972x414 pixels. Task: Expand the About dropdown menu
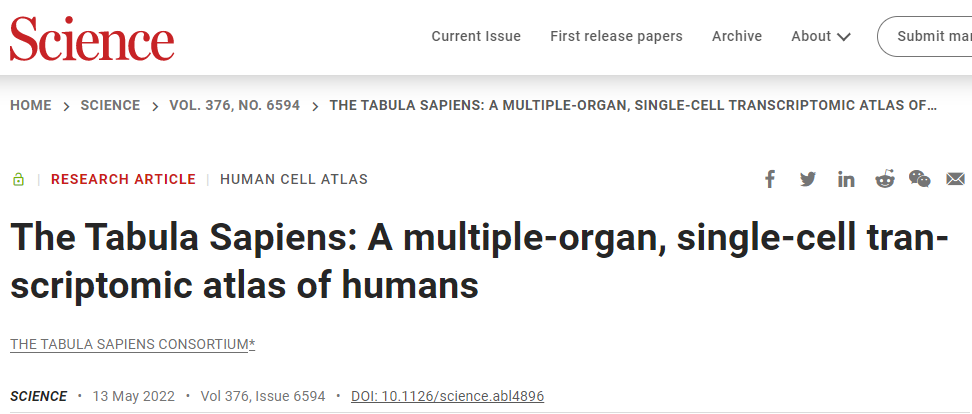pyautogui.click(x=821, y=37)
